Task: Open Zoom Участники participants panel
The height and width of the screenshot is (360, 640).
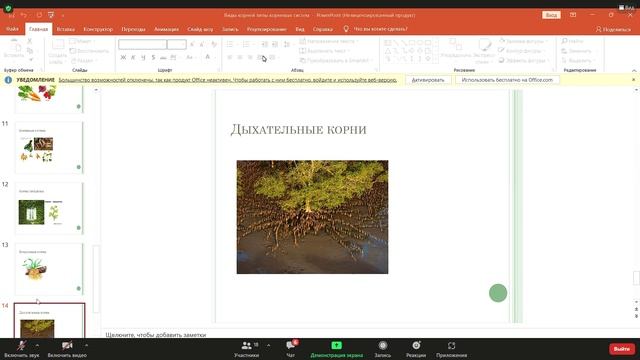Action: [x=247, y=346]
